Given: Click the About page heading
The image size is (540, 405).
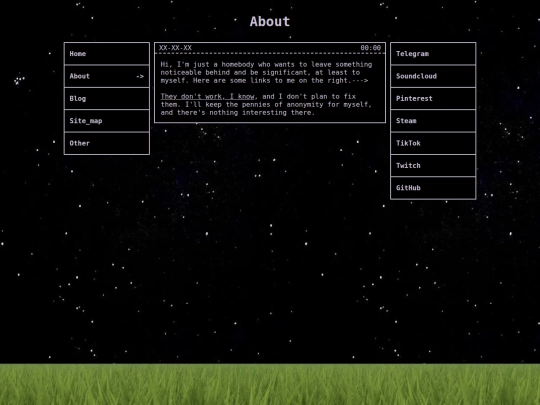Looking at the screenshot, I should coord(270,22).
